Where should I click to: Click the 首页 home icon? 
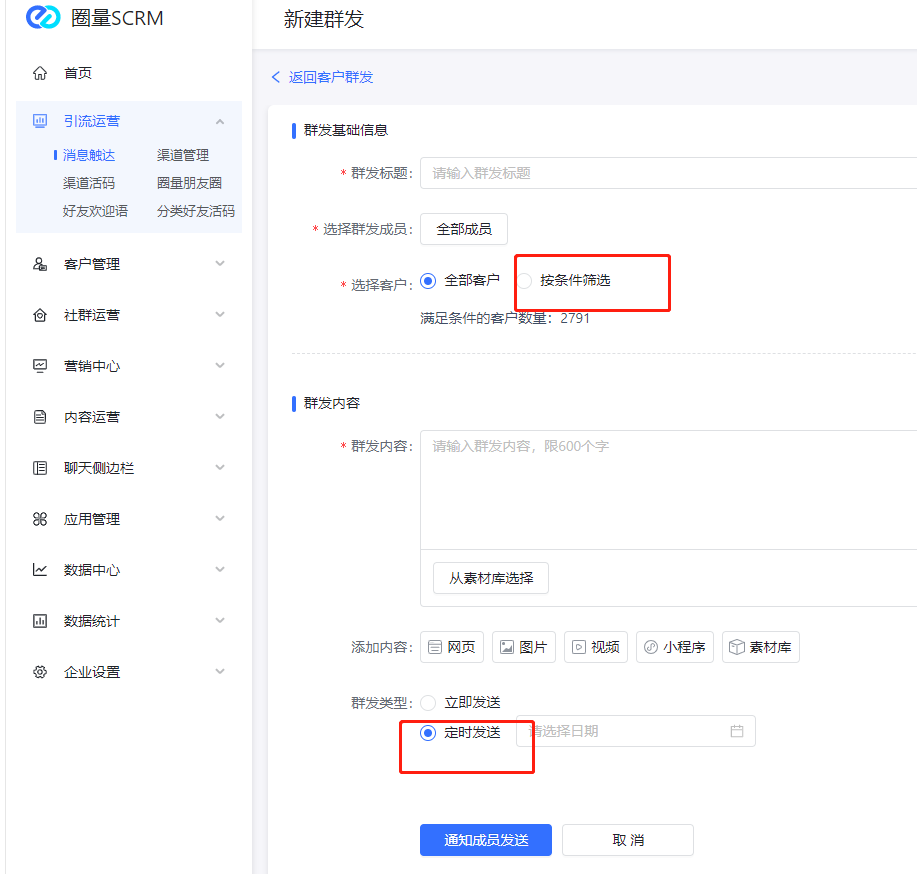[40, 73]
